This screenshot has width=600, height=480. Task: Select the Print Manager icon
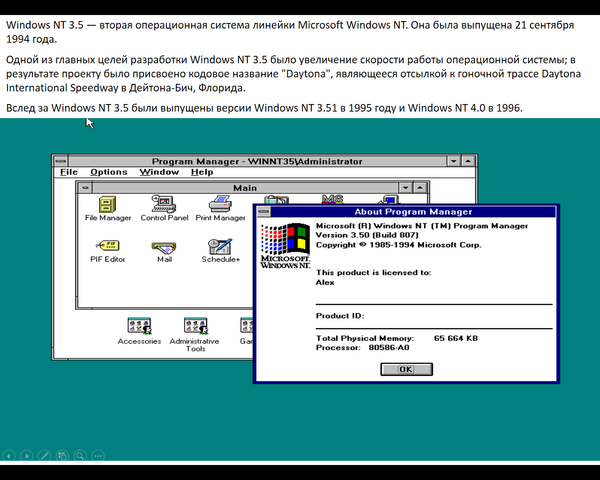[220, 203]
